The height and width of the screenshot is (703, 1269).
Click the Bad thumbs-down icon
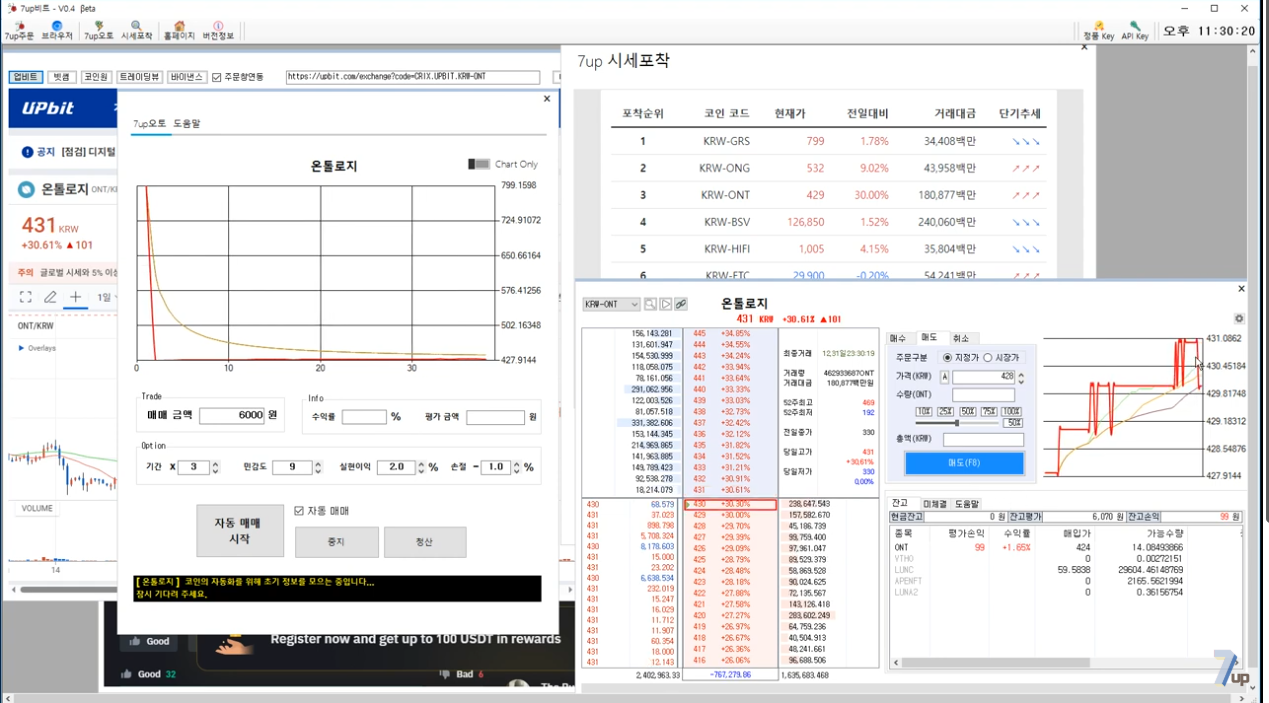click(444, 674)
